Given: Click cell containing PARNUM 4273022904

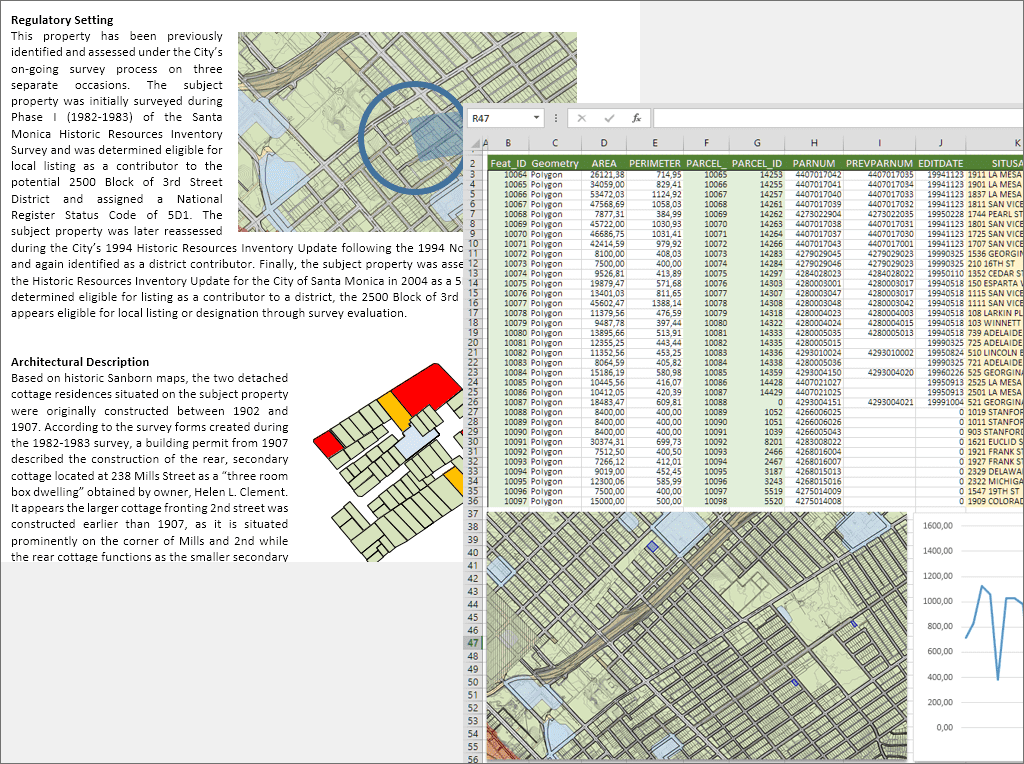Looking at the screenshot, I should [x=814, y=214].
